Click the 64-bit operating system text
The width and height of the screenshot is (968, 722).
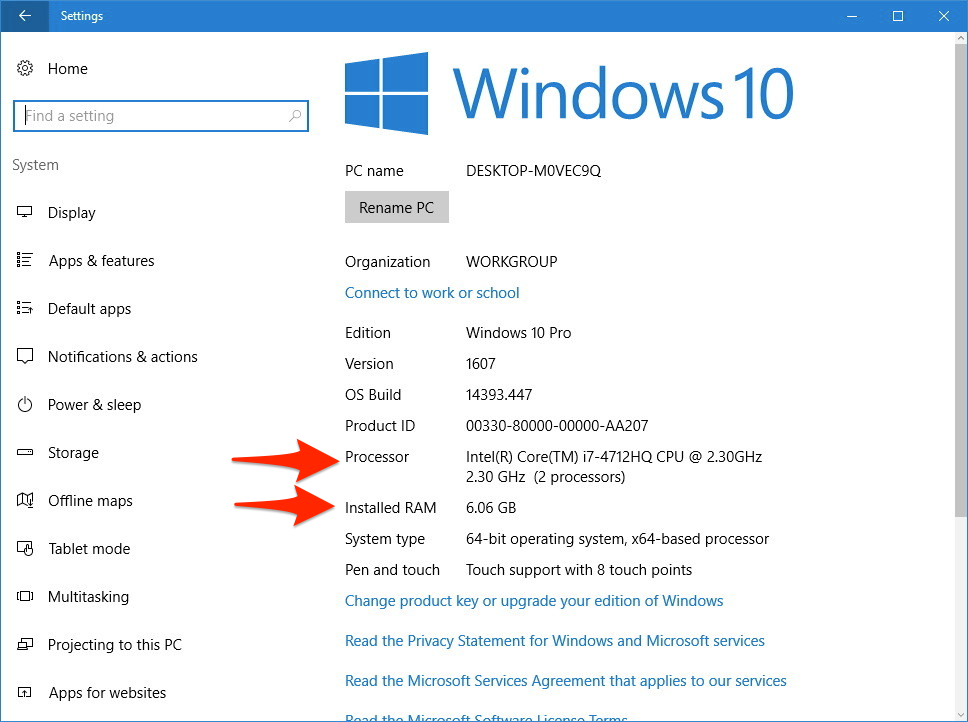coord(617,539)
